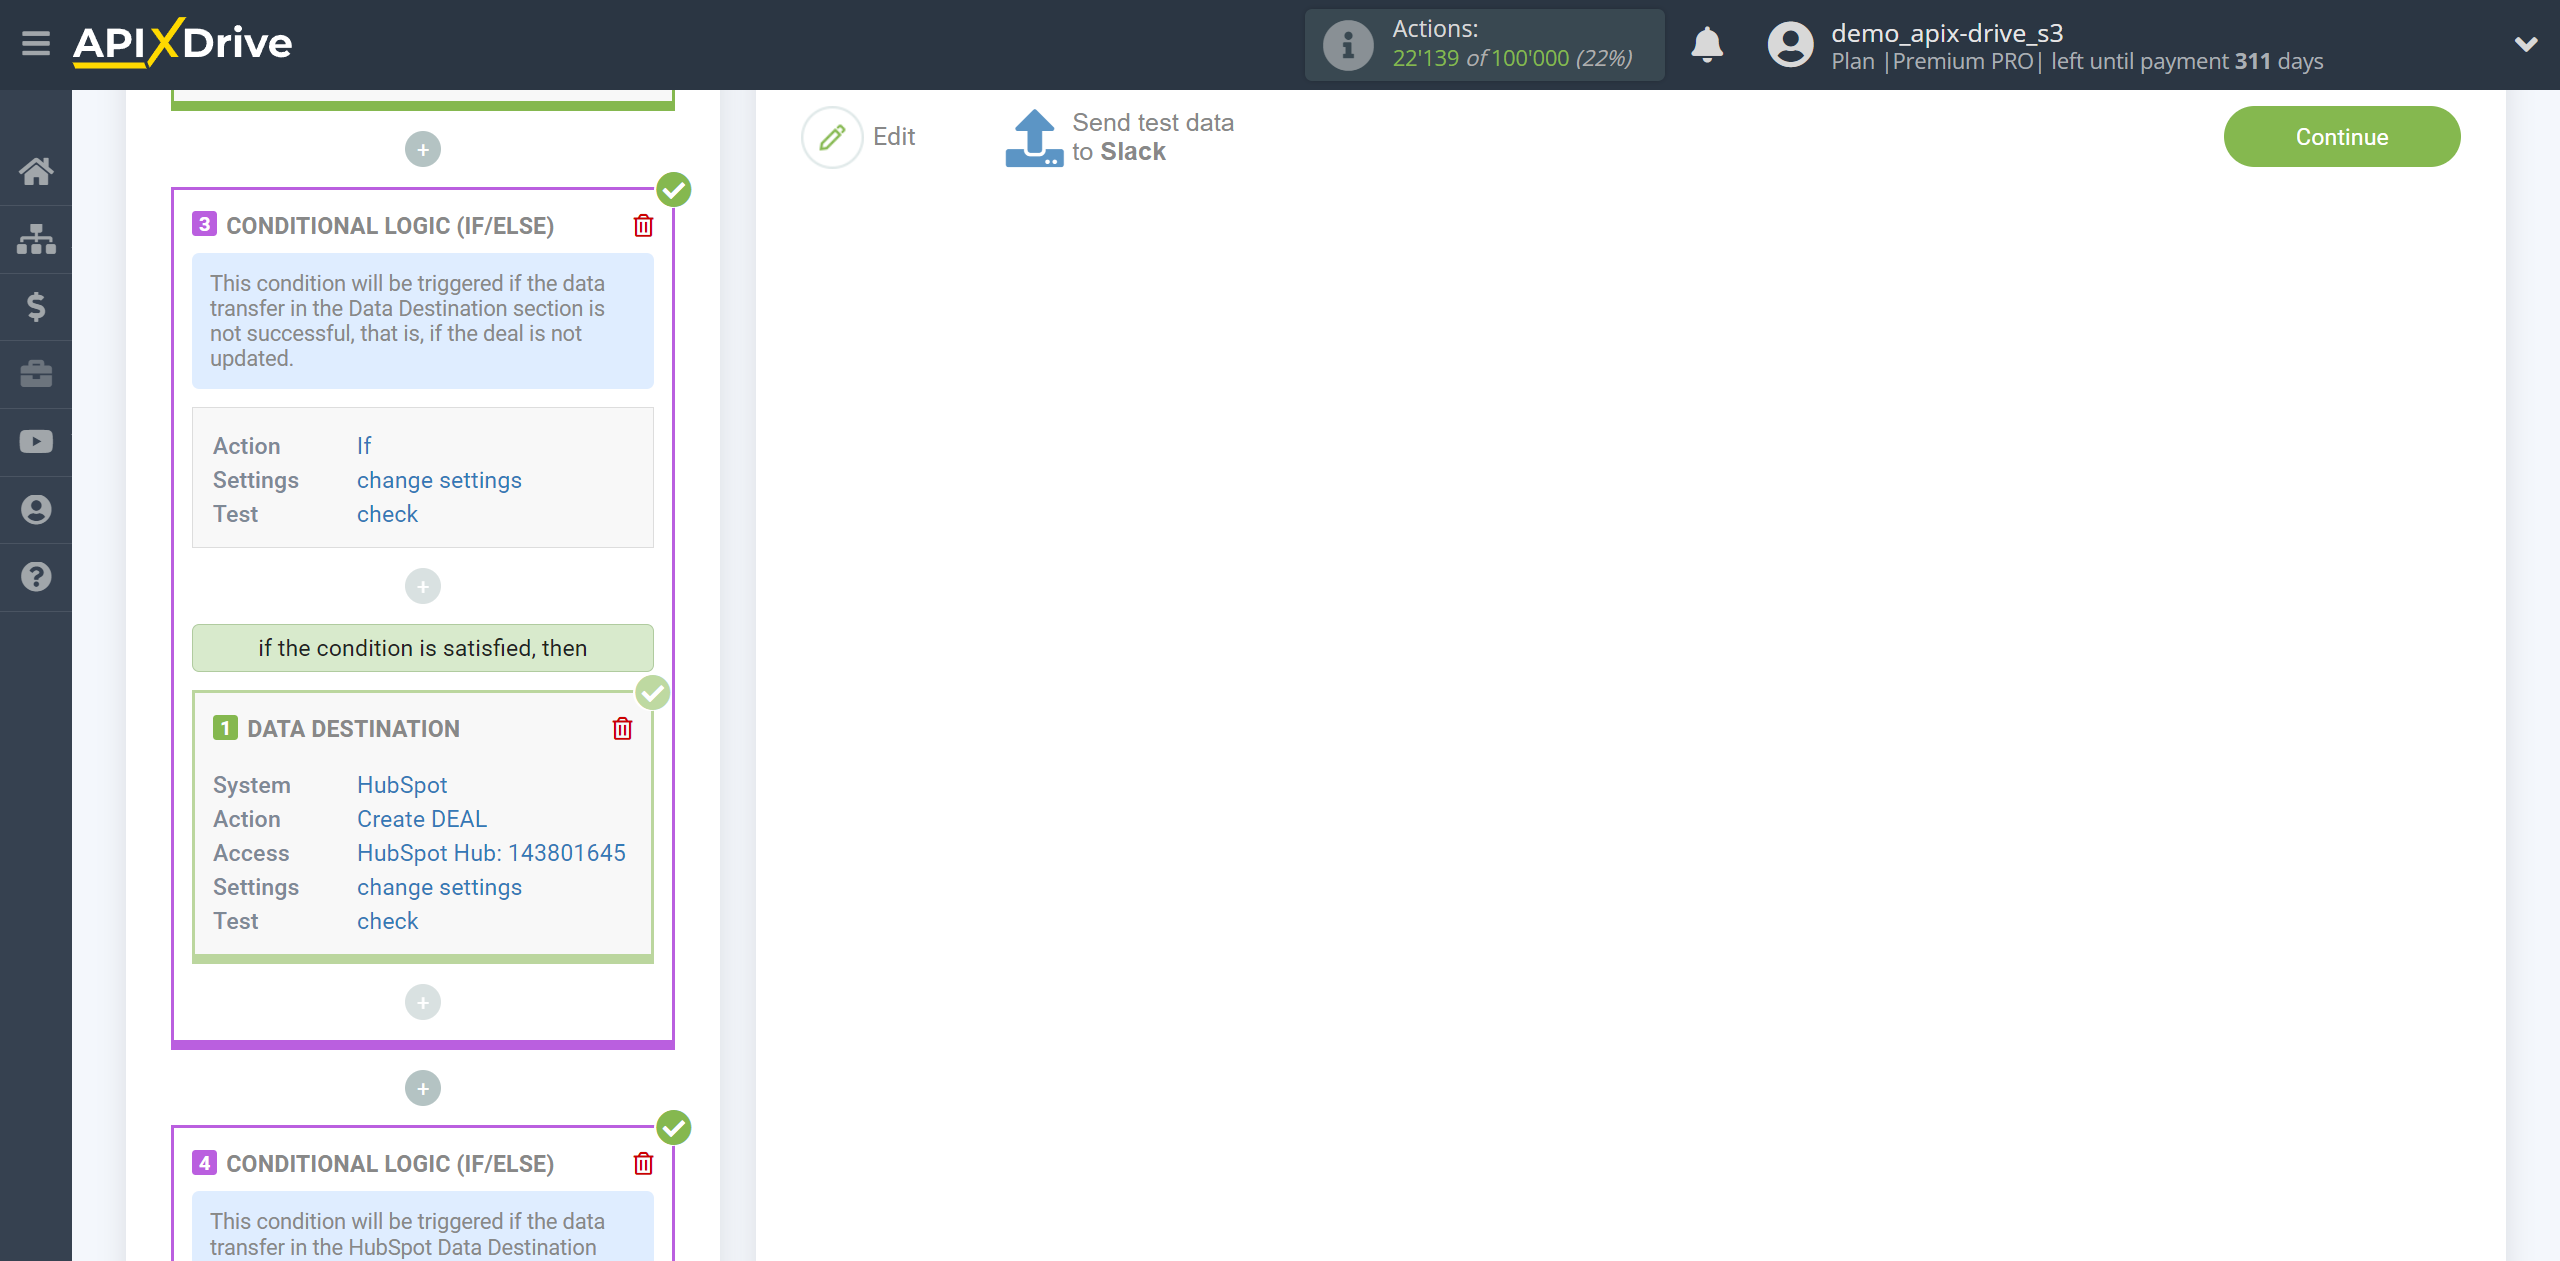2560x1261 pixels.
Task: Click the number 4 step badge
Action: coord(204,1162)
